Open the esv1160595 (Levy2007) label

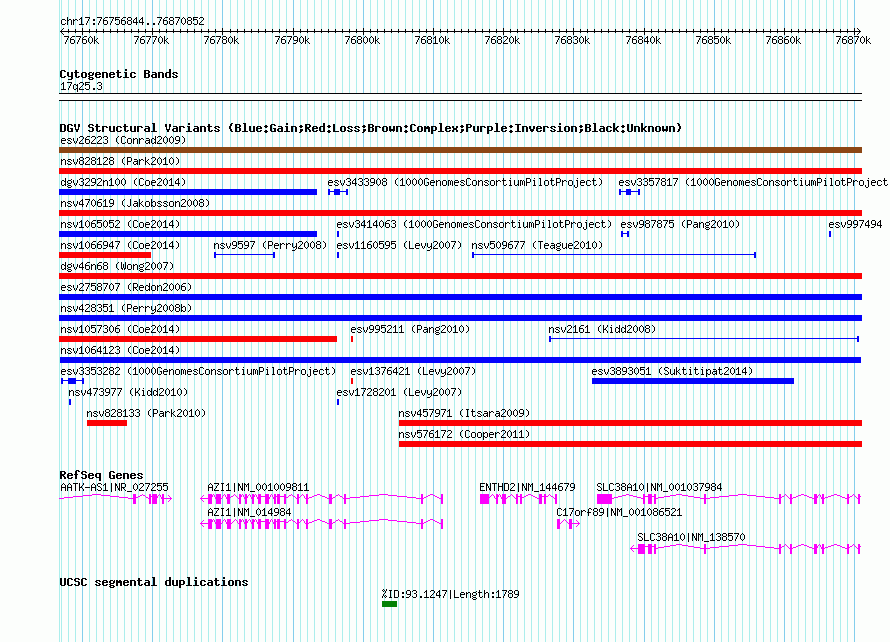tap(399, 245)
